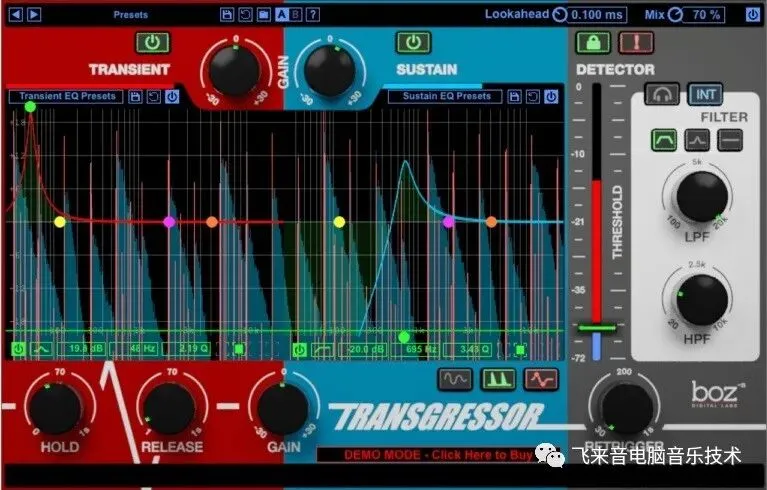
Task: Open the Transient band filter type selector
Action: 42,349
